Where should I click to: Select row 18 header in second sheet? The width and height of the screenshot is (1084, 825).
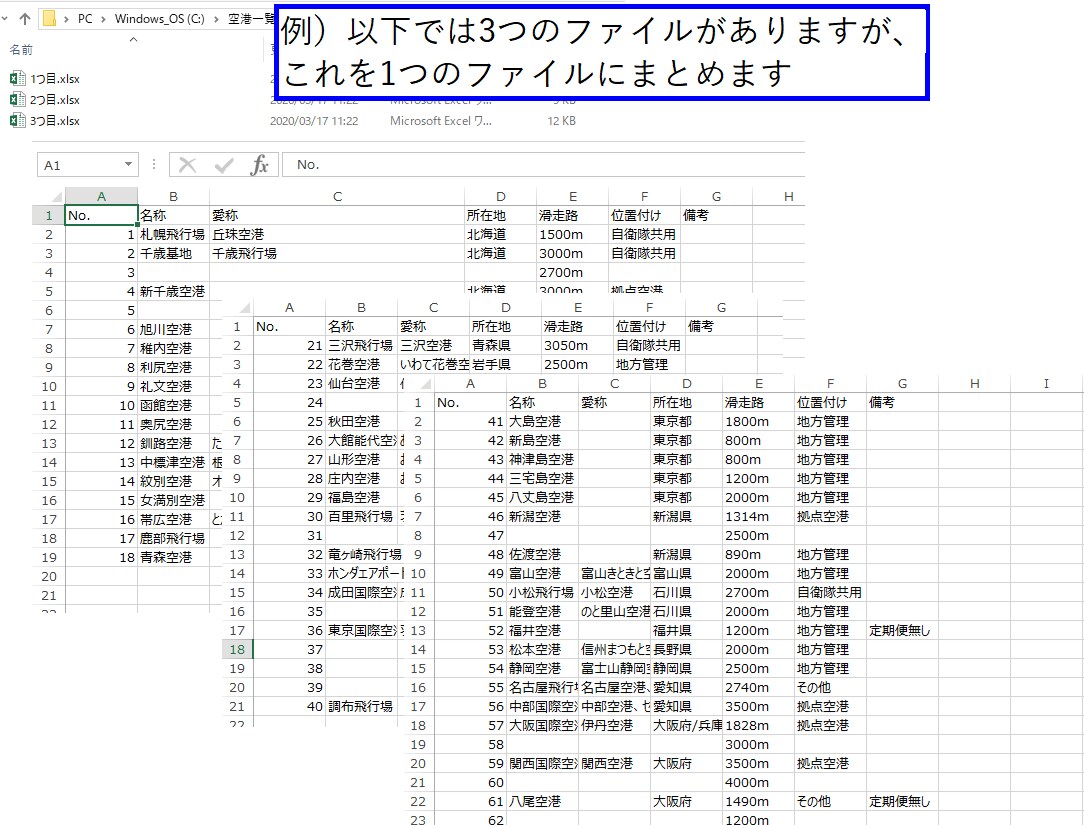pos(237,649)
